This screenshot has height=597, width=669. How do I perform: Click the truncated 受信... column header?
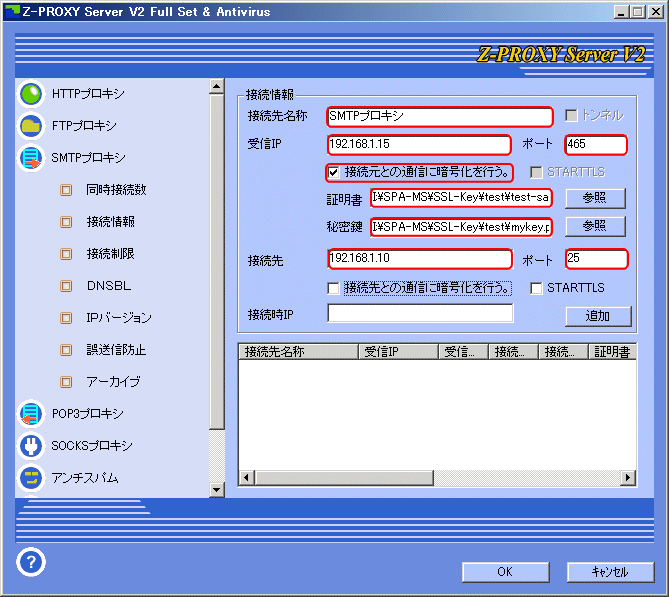click(x=463, y=352)
